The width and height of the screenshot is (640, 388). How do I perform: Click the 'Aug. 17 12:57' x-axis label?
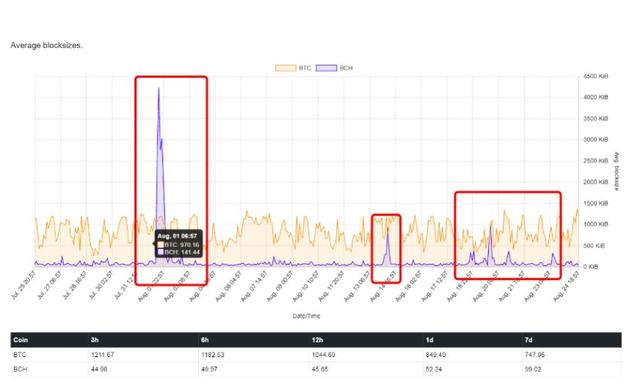434,287
